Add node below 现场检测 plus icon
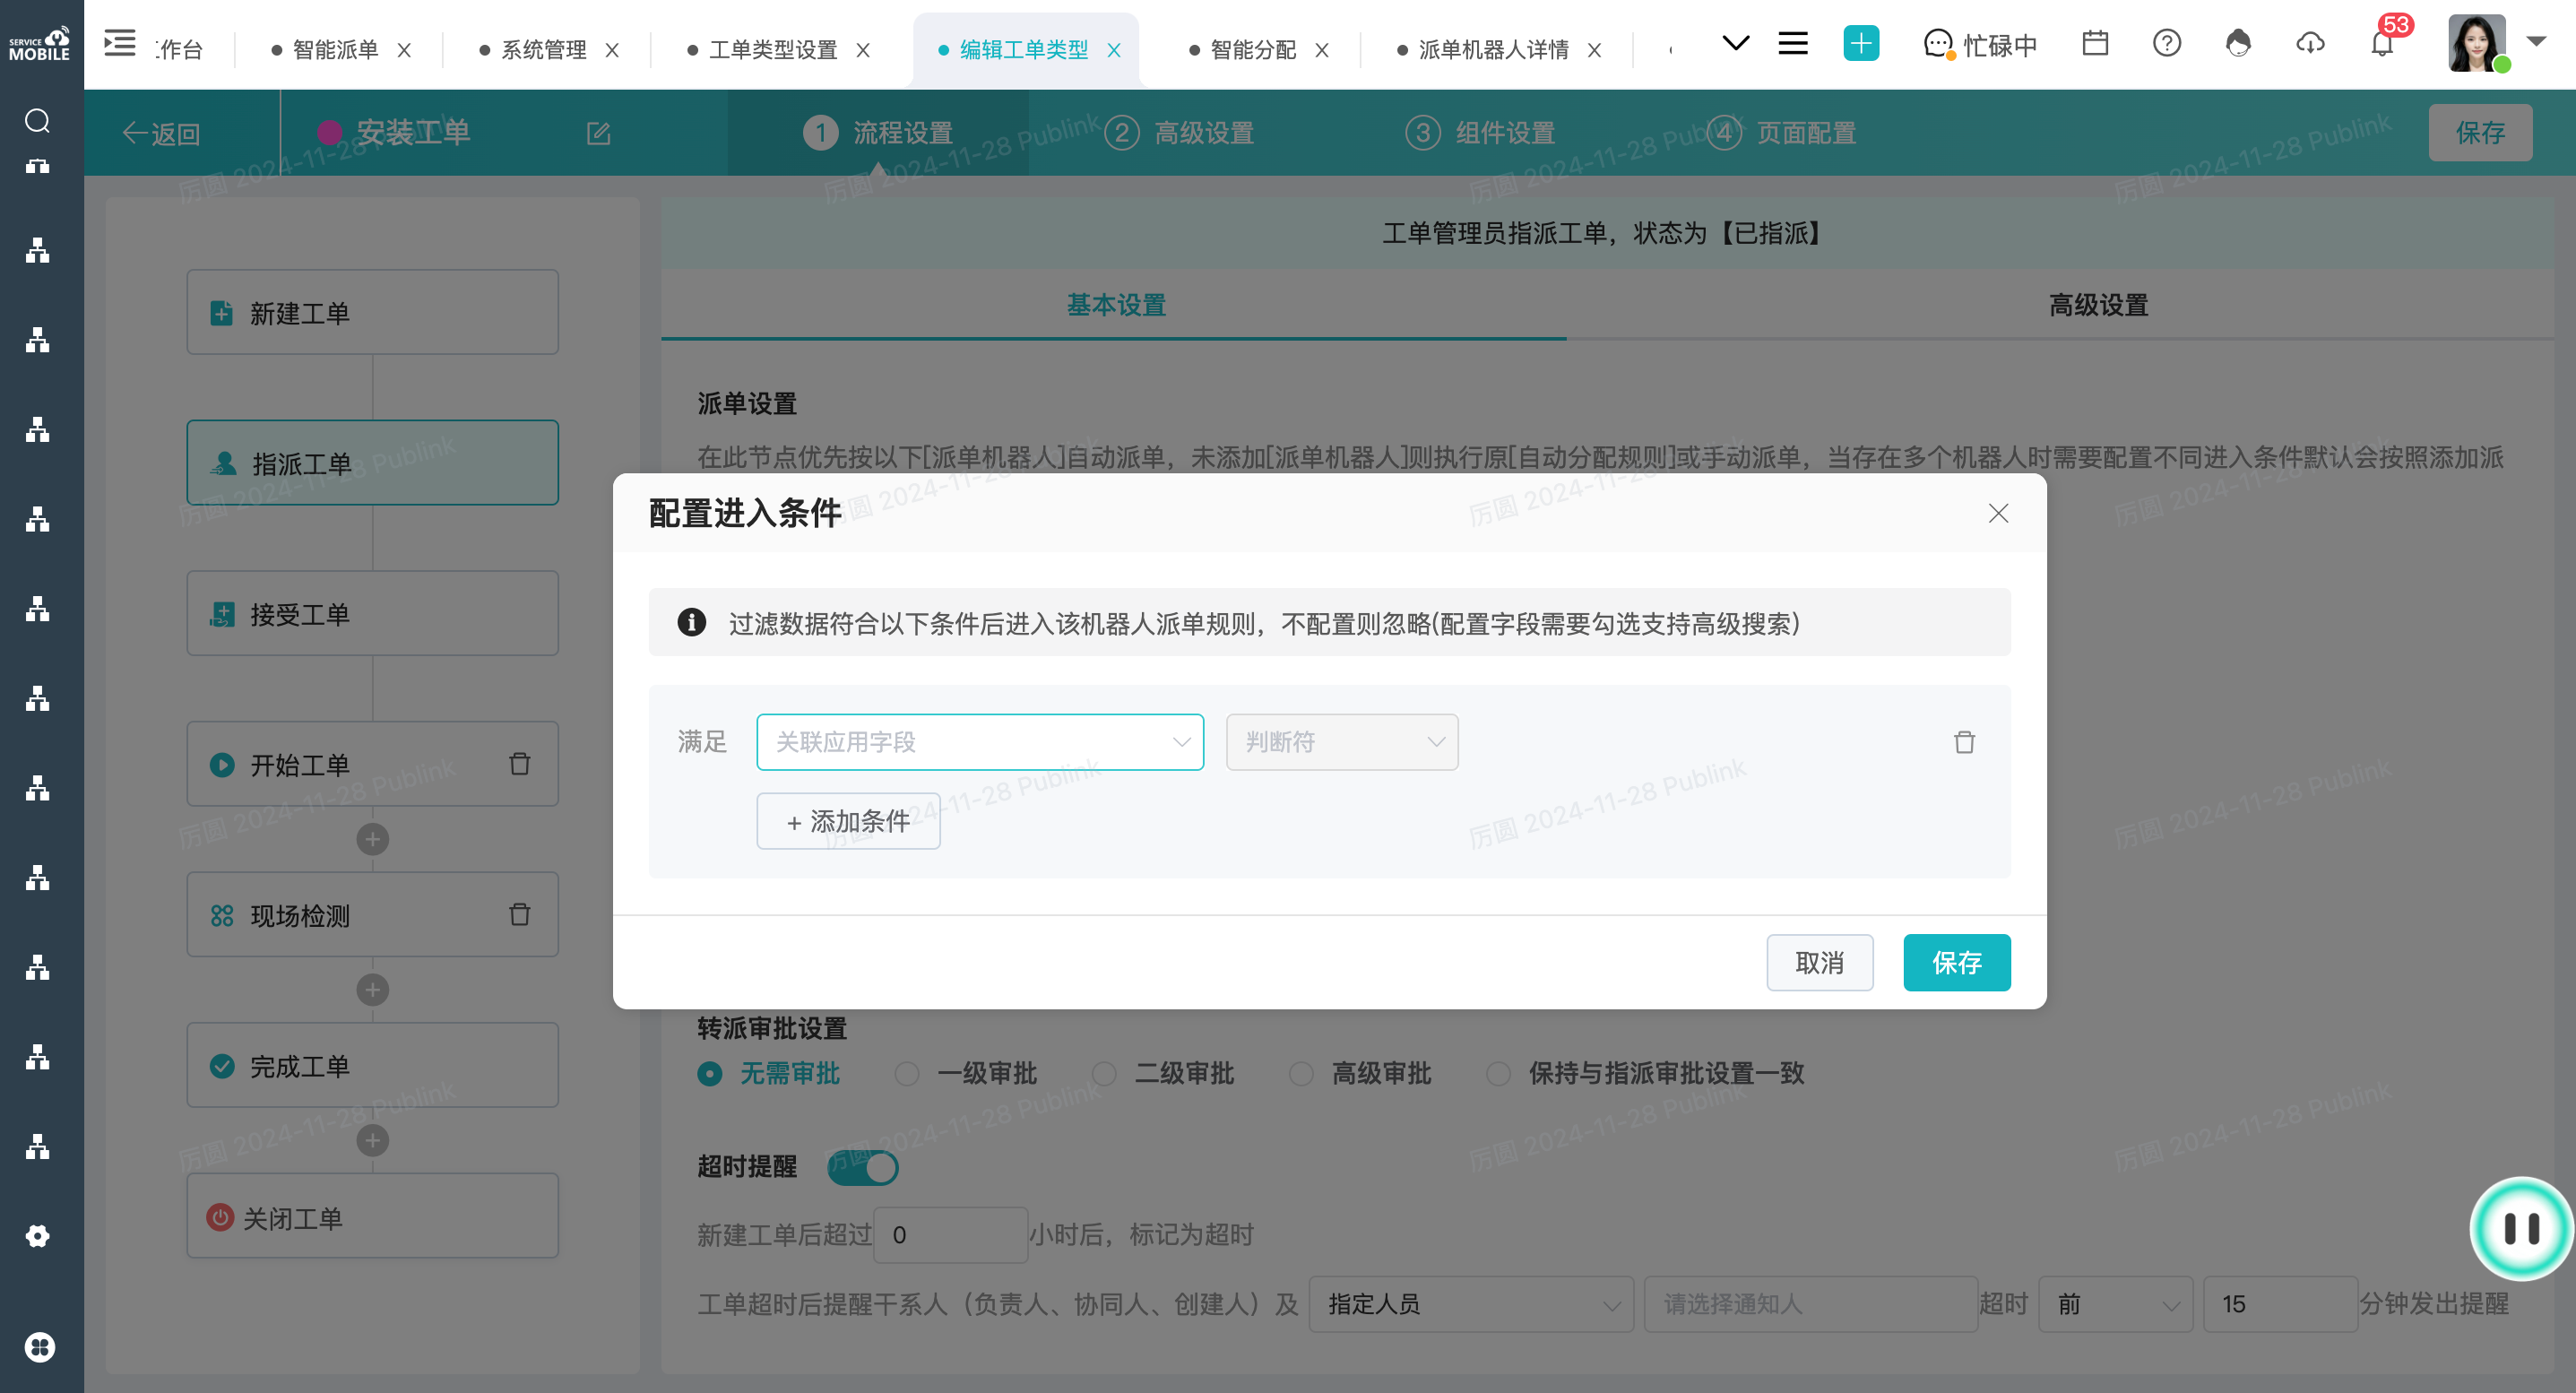The image size is (2576, 1393). [x=373, y=990]
